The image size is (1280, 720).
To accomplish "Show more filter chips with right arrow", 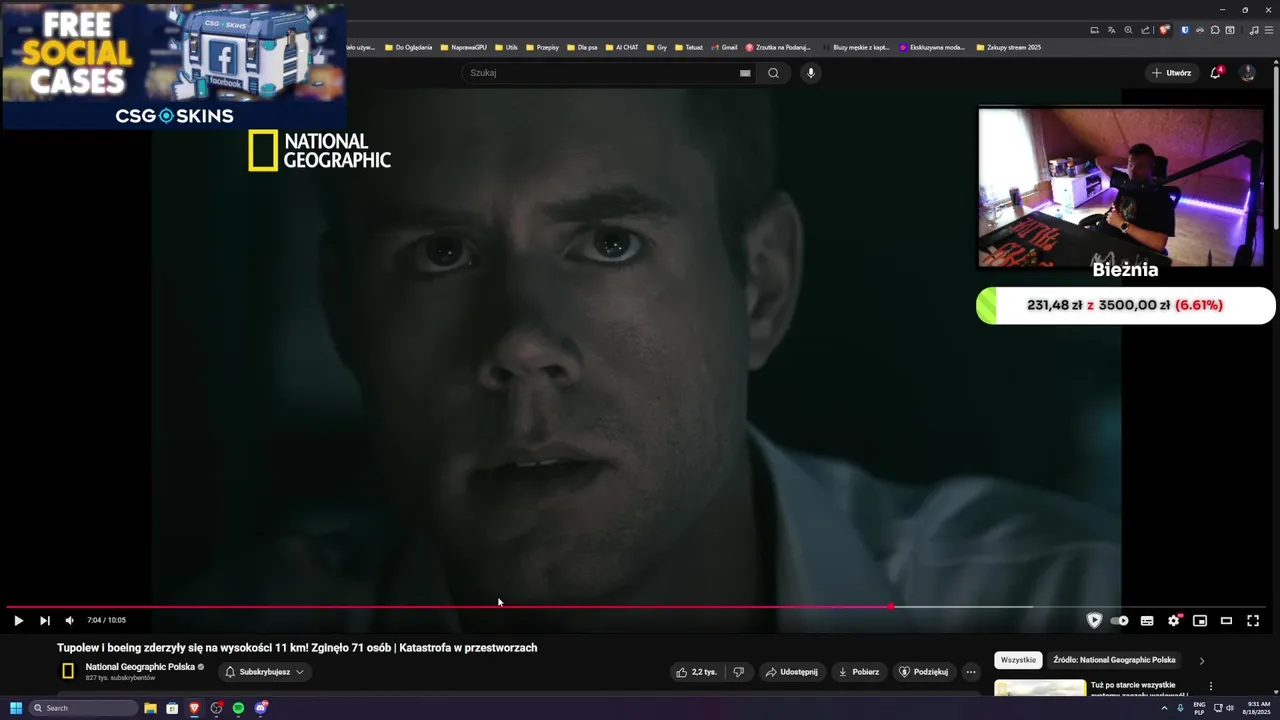I will (x=1202, y=660).
